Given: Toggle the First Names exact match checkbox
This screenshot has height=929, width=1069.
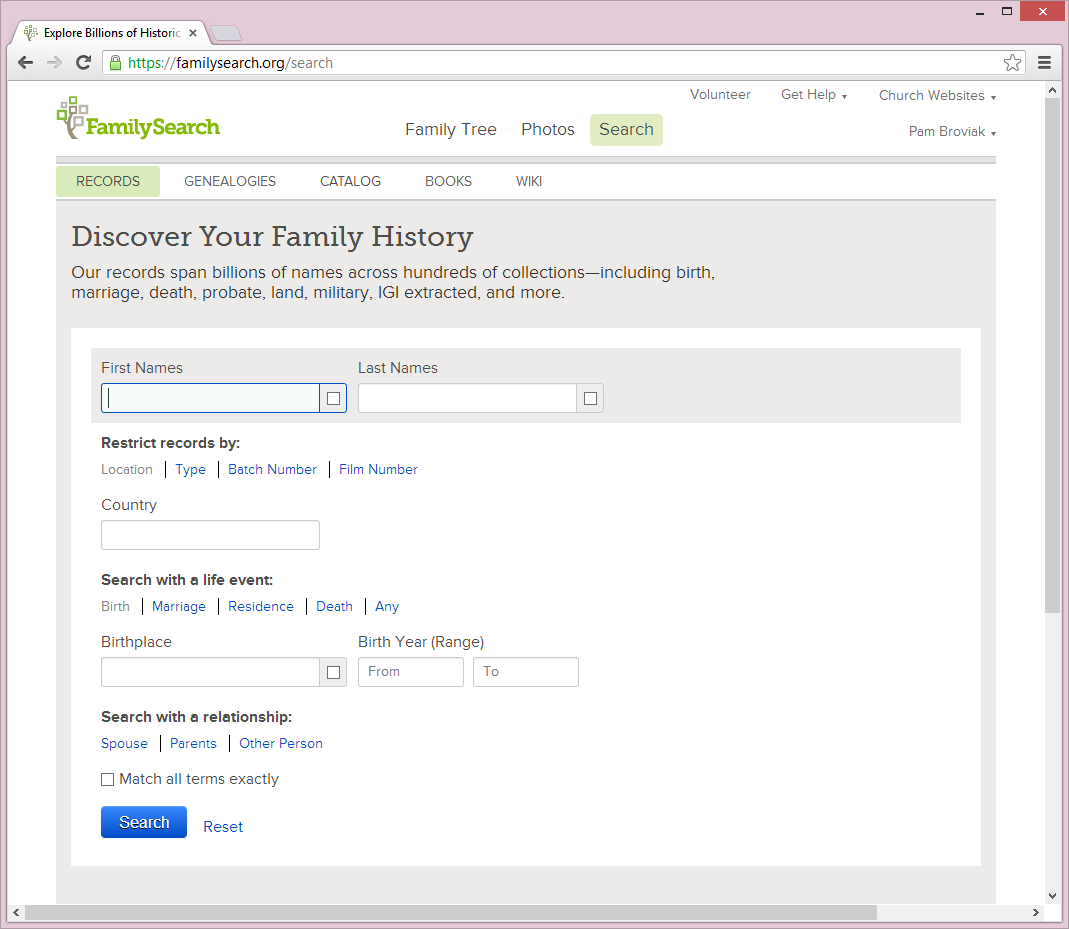Looking at the screenshot, I should point(333,398).
